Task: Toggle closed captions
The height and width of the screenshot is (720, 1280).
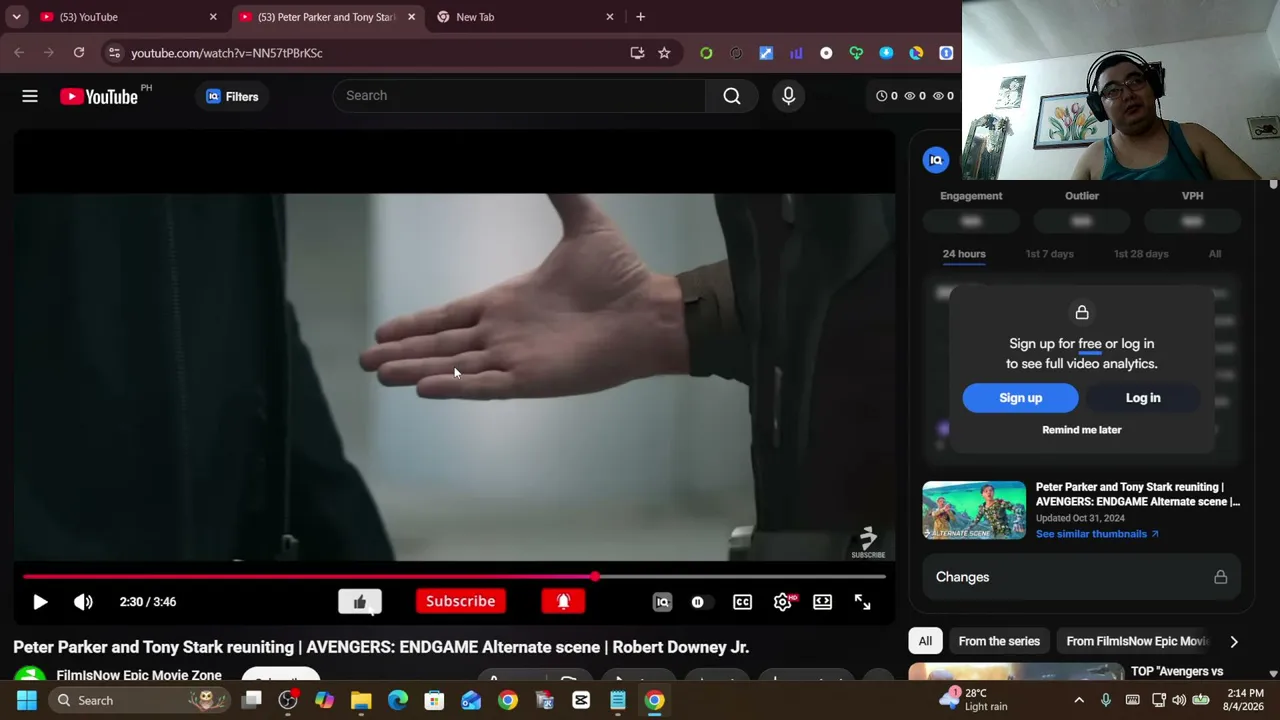Action: (742, 602)
